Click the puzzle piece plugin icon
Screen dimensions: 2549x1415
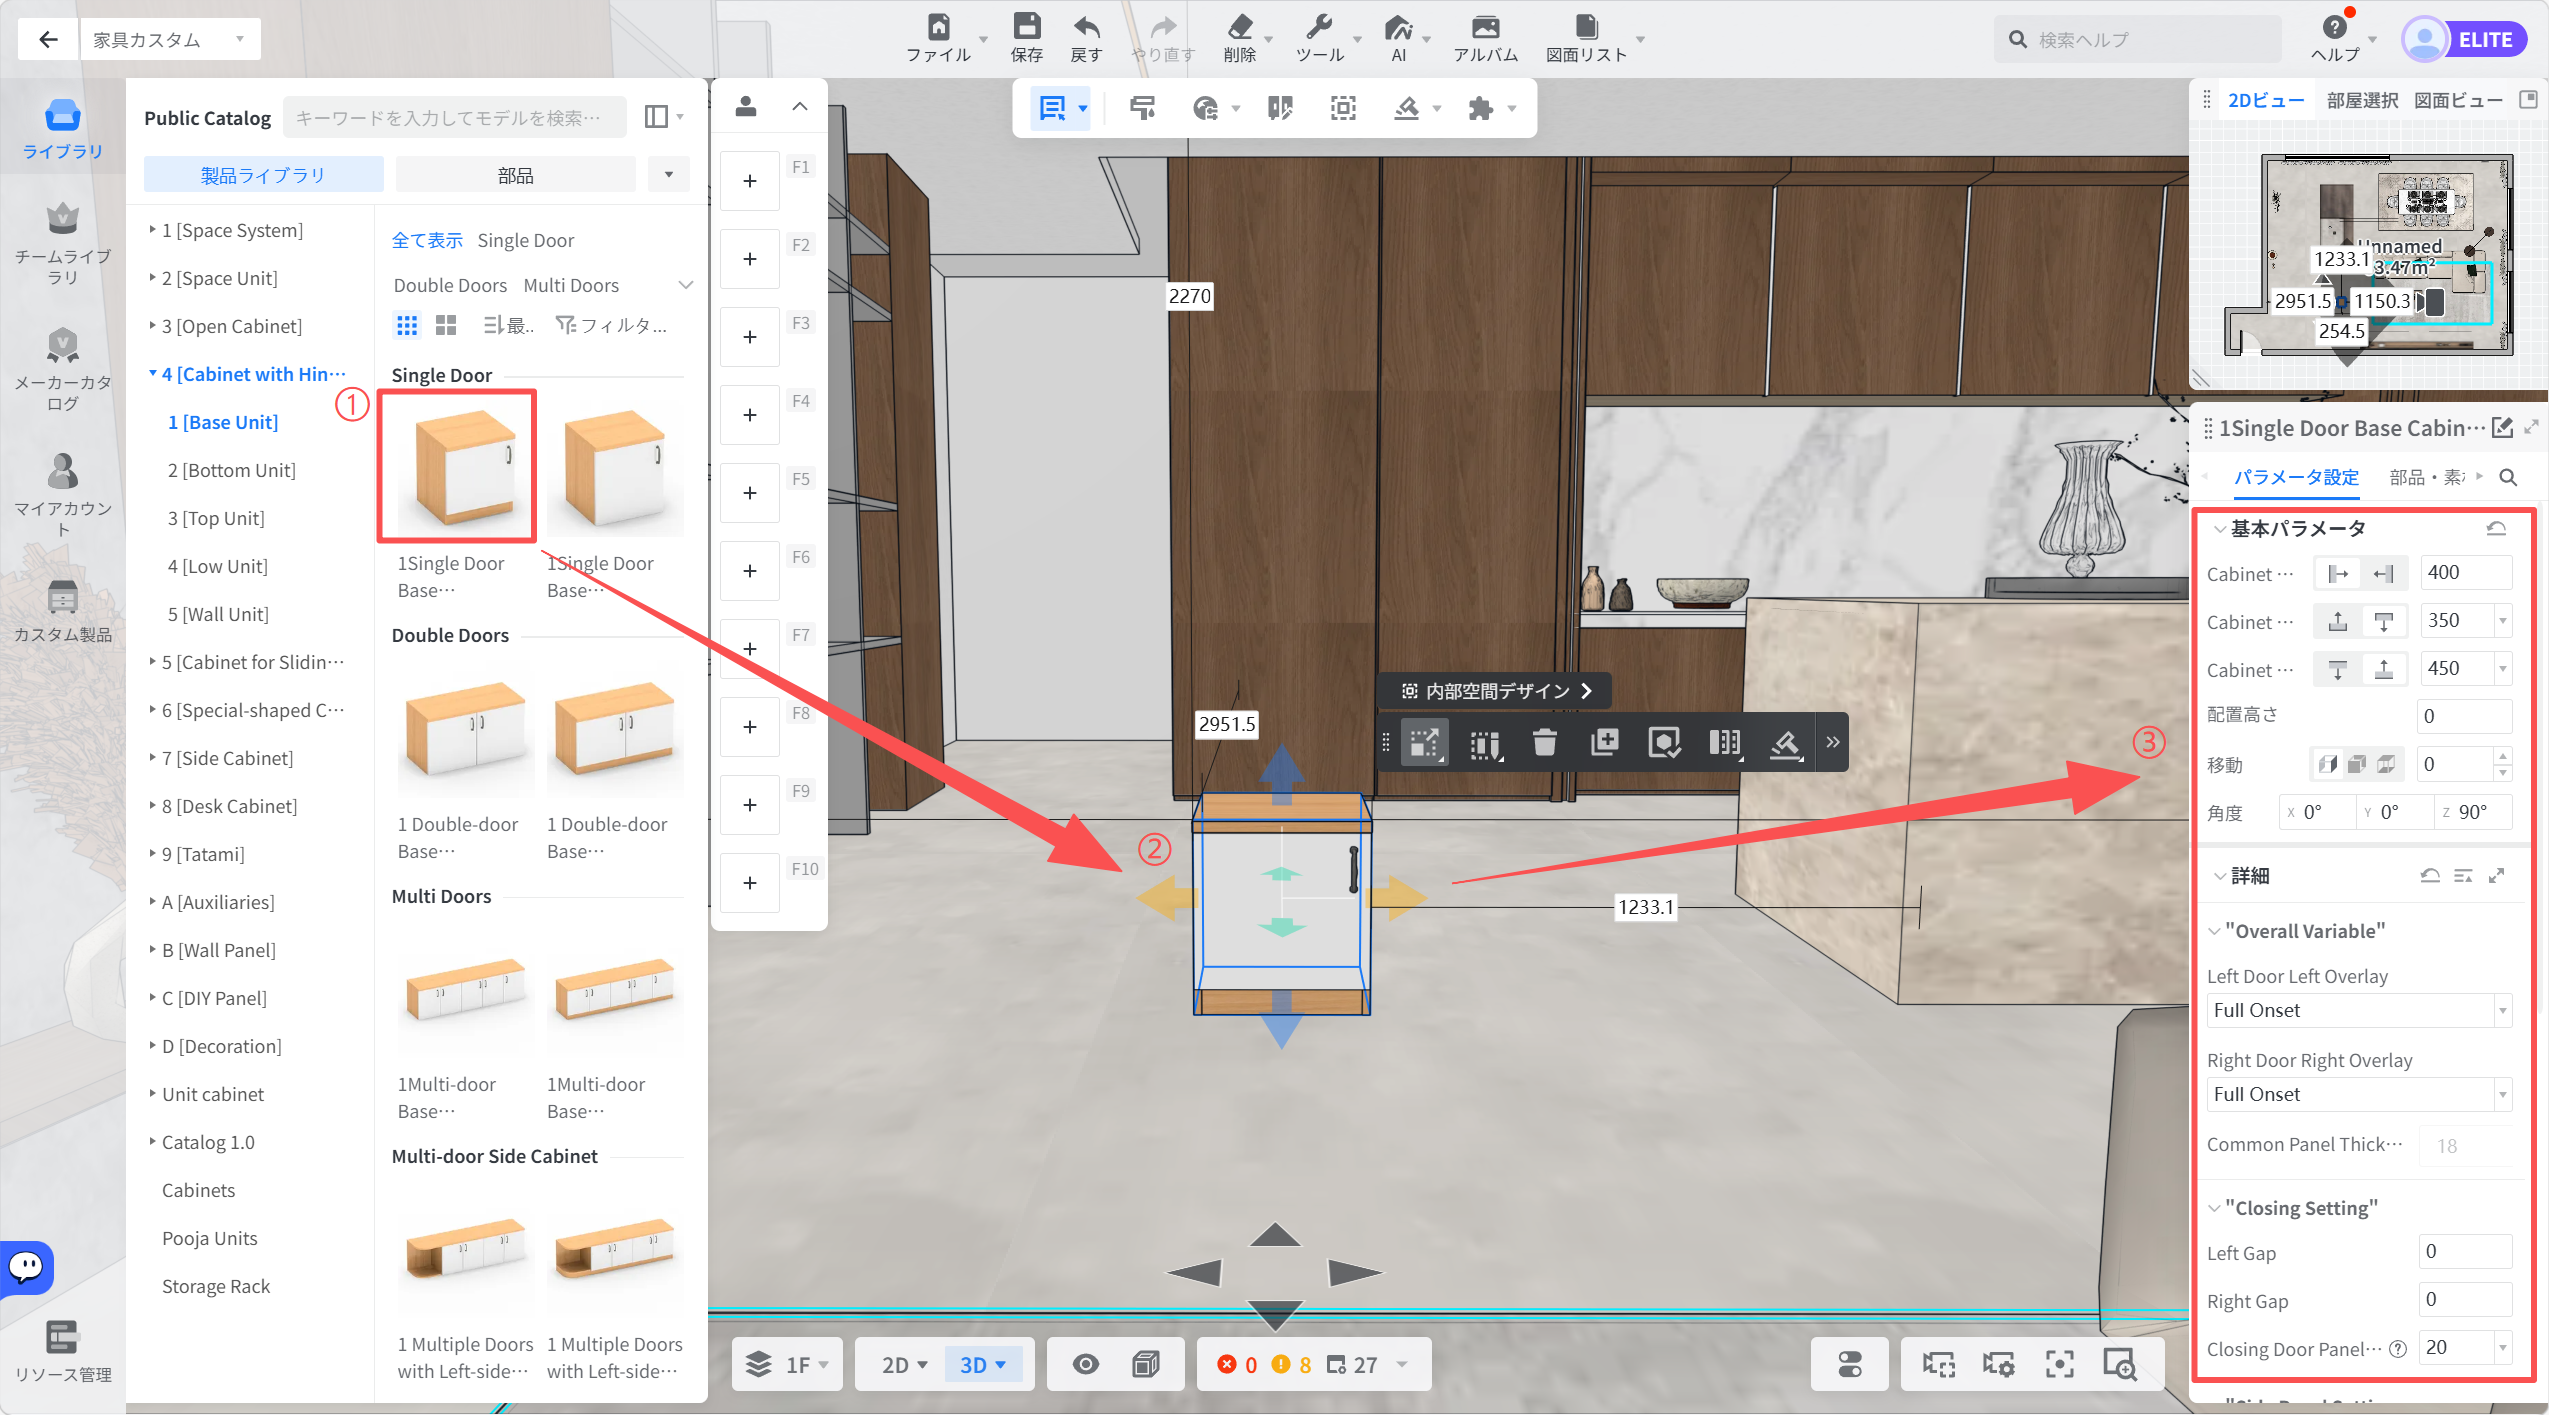[1481, 108]
